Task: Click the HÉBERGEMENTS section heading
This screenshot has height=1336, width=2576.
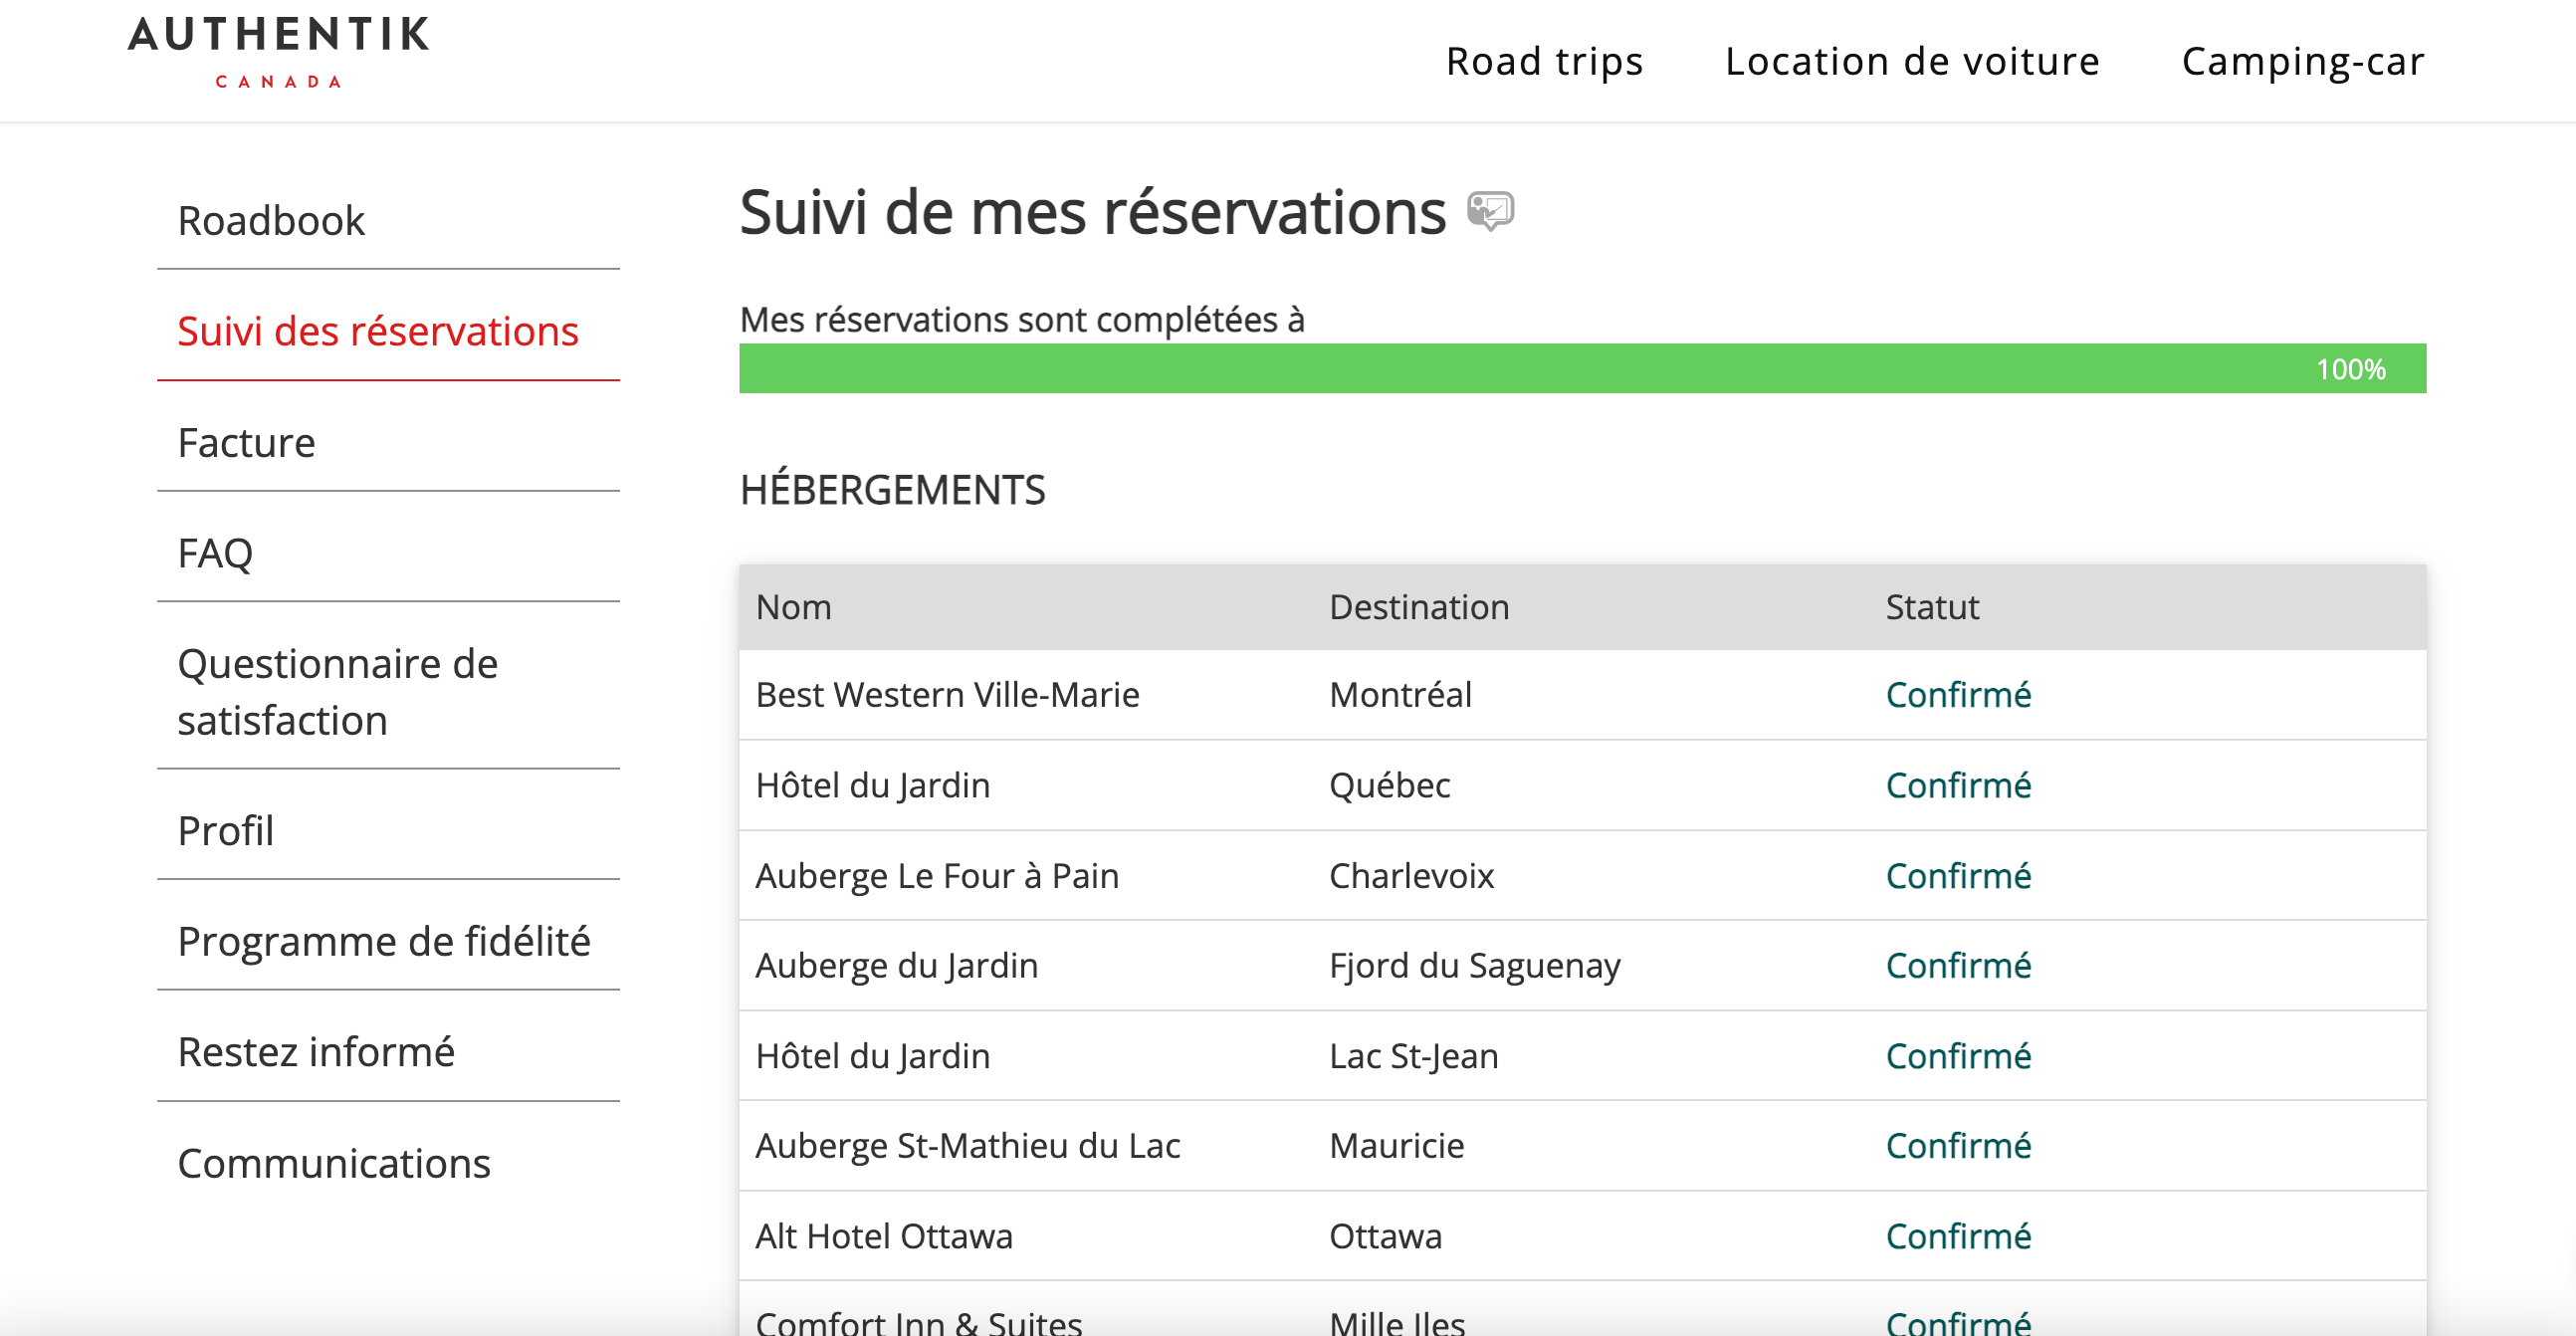Action: [892, 490]
